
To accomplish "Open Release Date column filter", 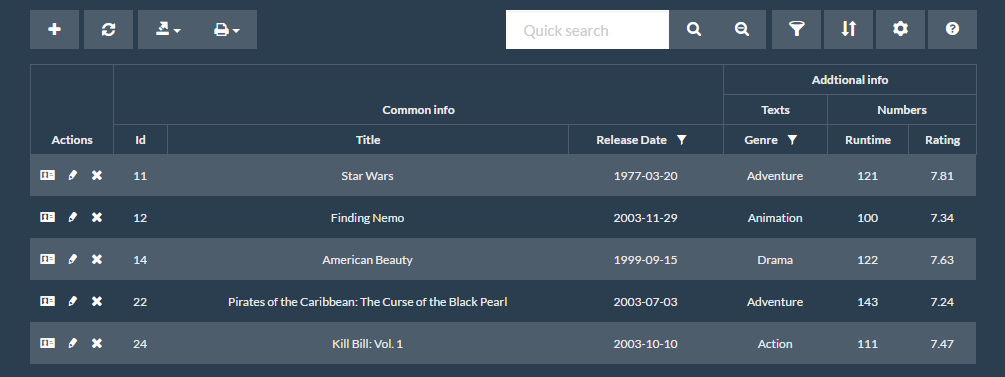I will [681, 140].
